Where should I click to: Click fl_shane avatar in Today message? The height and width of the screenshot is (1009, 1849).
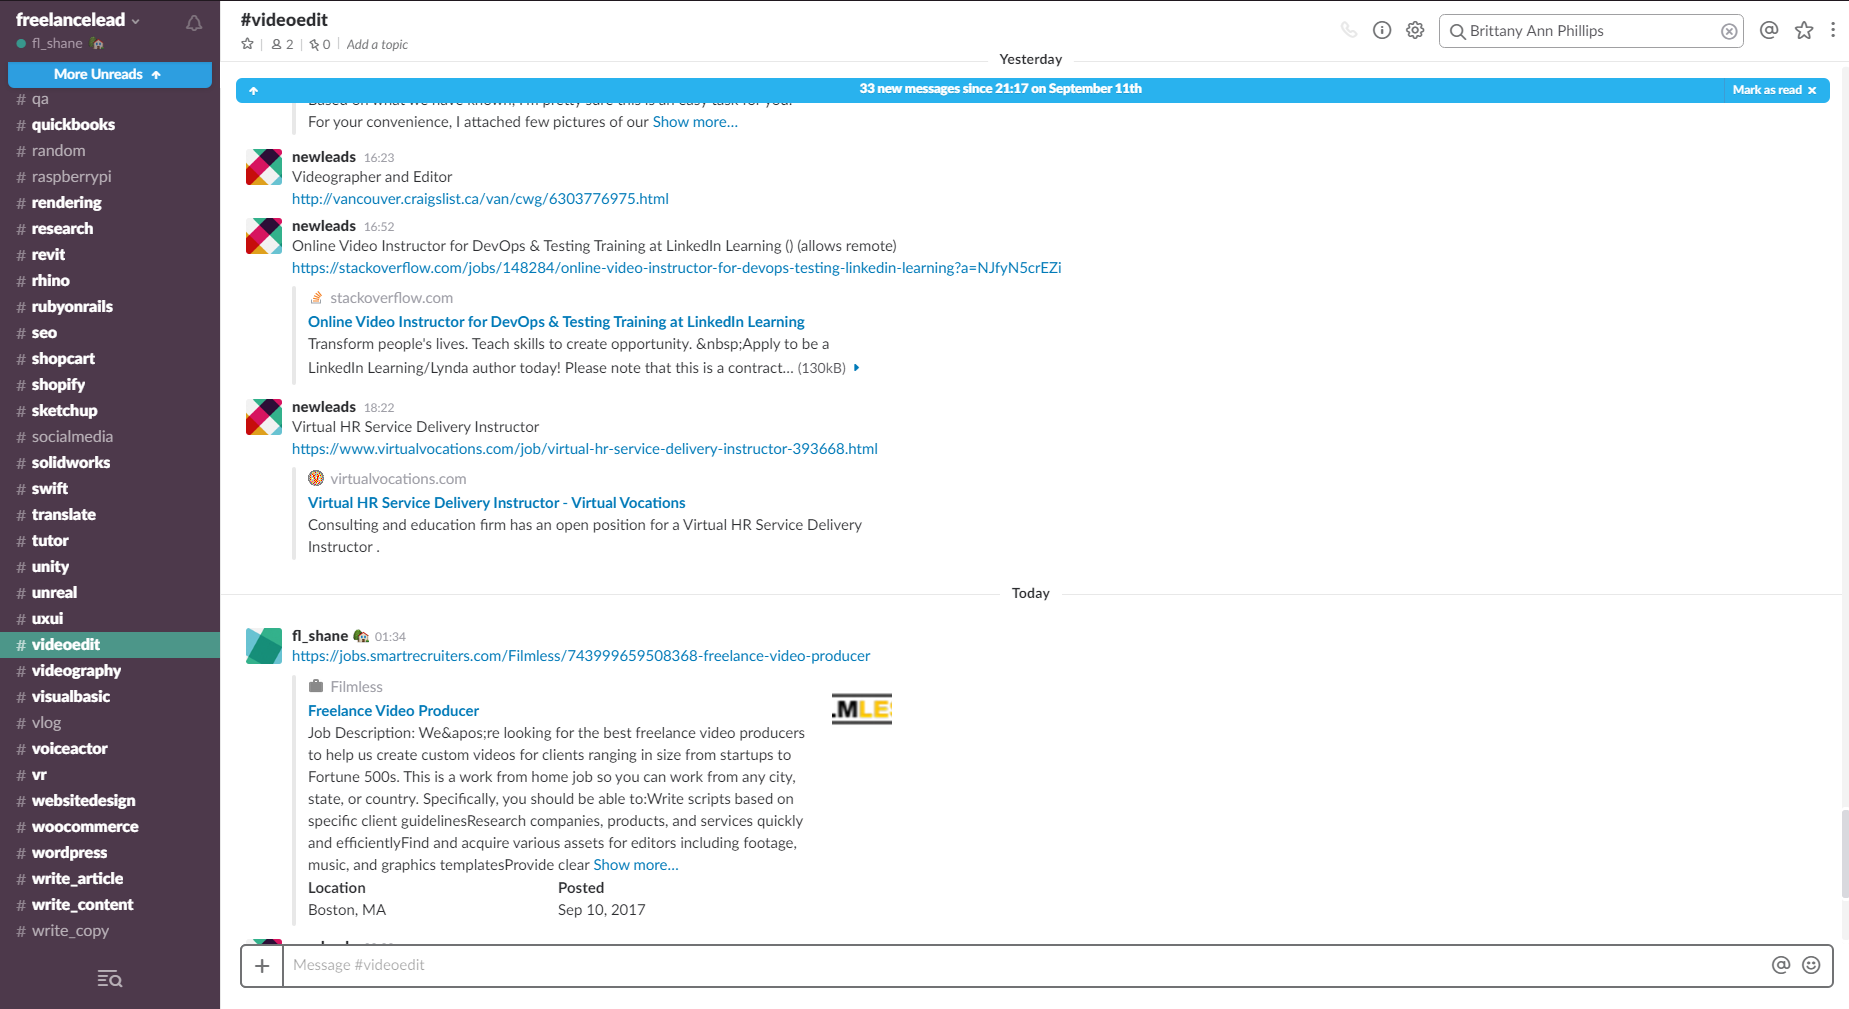264,646
